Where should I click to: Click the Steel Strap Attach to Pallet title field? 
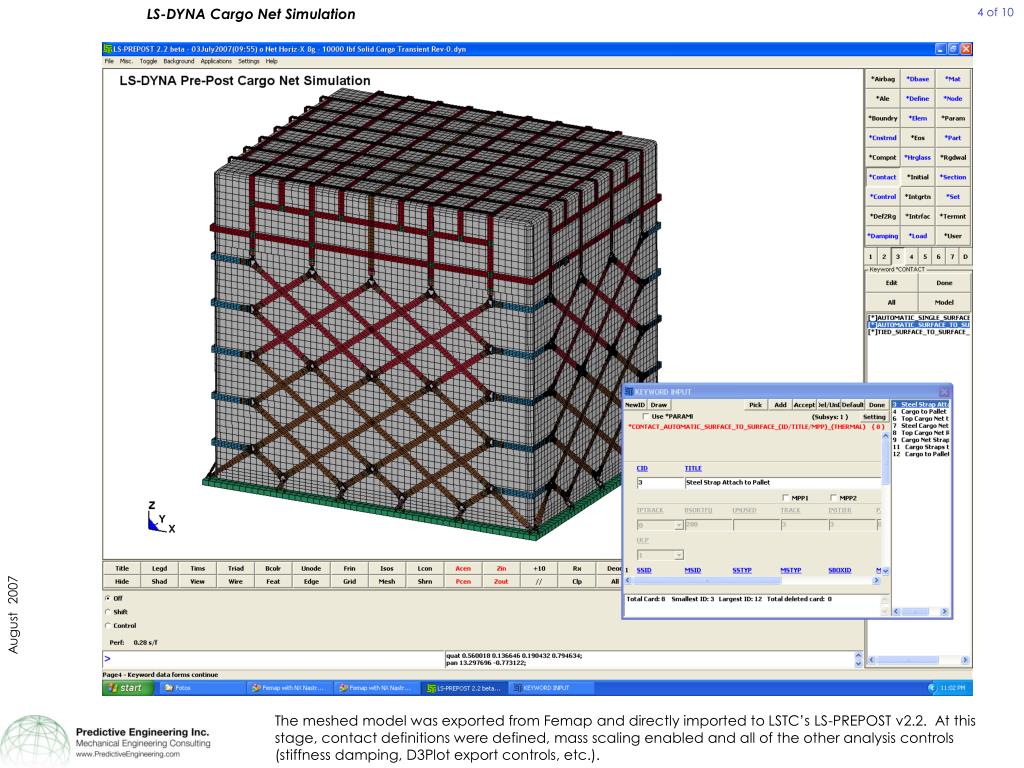[x=782, y=483]
